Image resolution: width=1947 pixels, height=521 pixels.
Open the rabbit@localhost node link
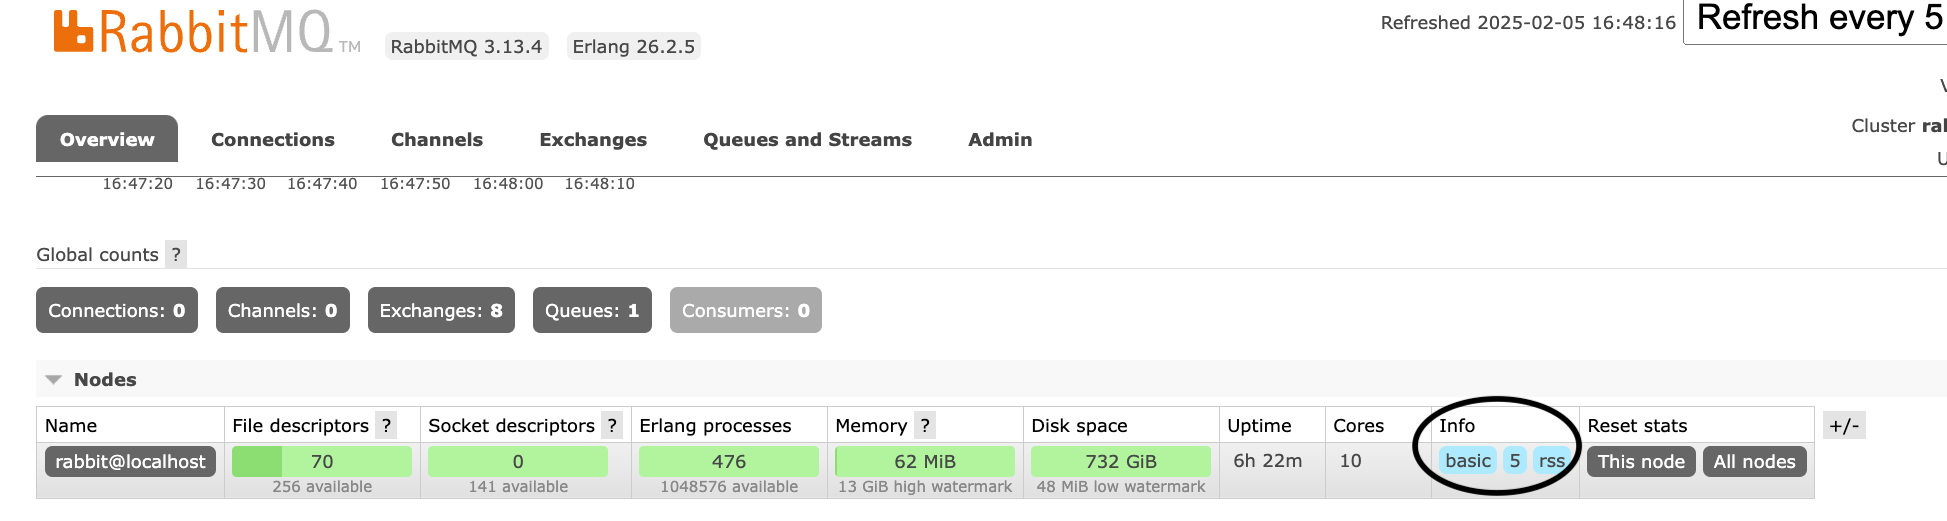130,462
